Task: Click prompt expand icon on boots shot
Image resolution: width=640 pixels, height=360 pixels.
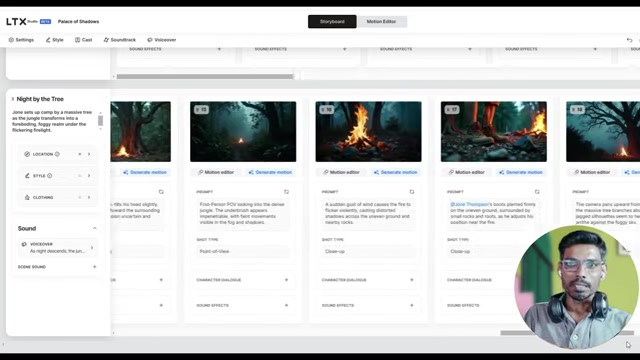Action: pyautogui.click(x=537, y=192)
